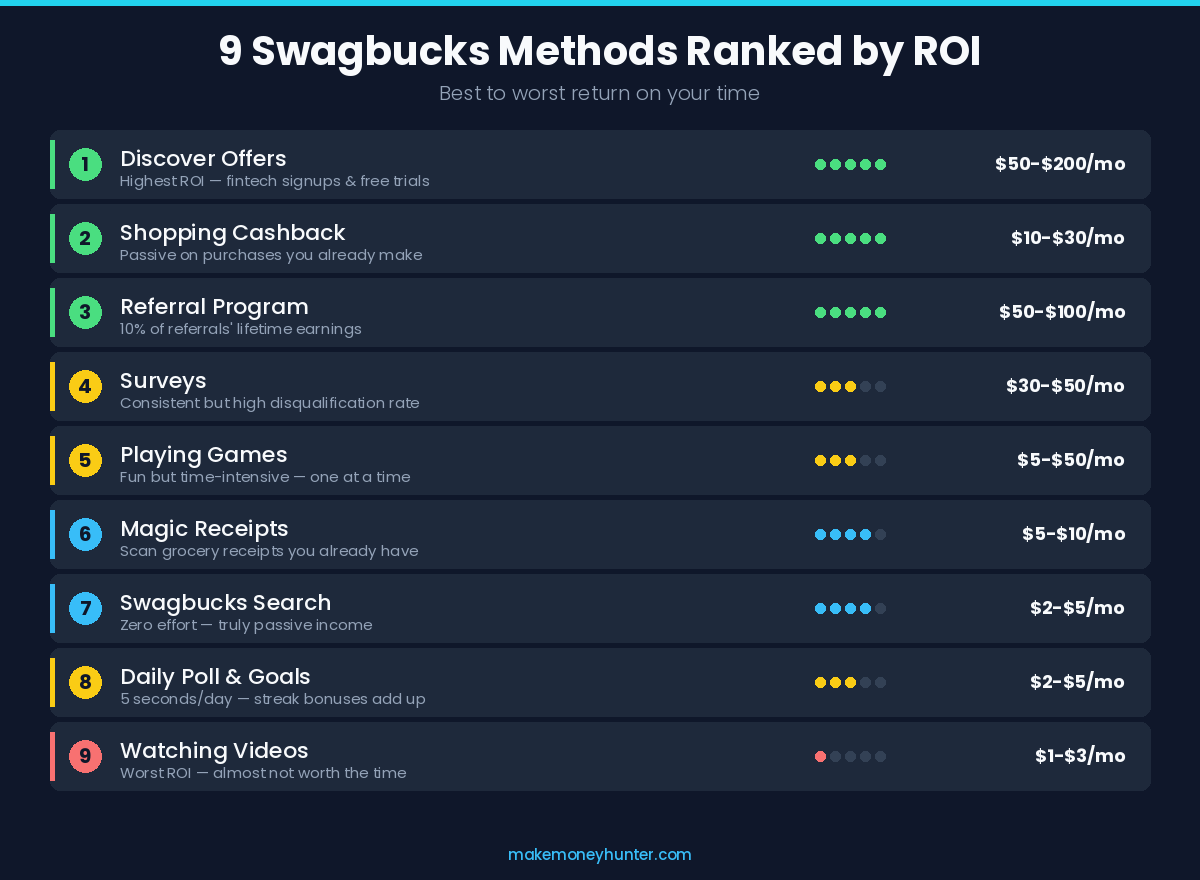Screen dimensions: 1200x880
Task: Click the $5-$10/mo earnings value
Action: [x=1074, y=534]
